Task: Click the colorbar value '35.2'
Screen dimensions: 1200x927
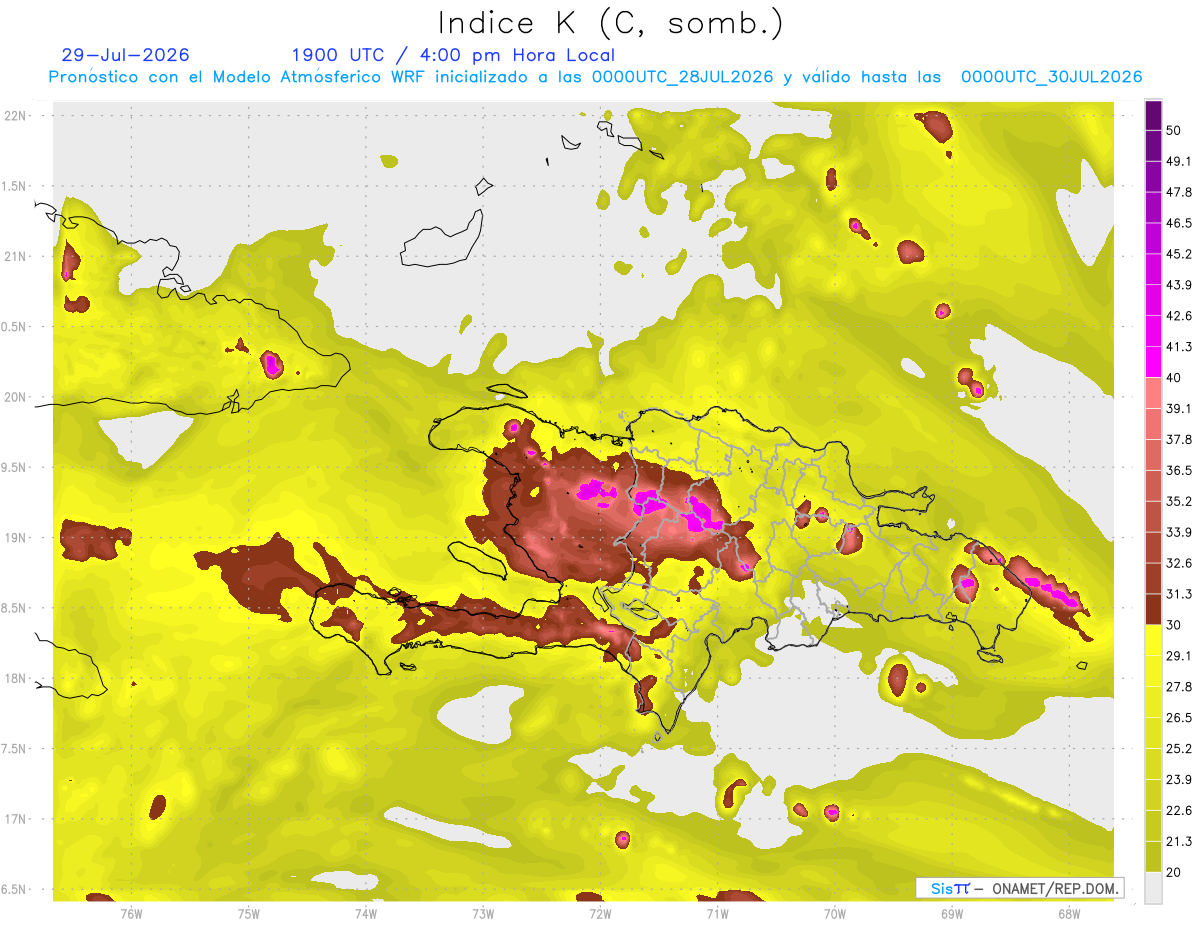Action: [1178, 502]
